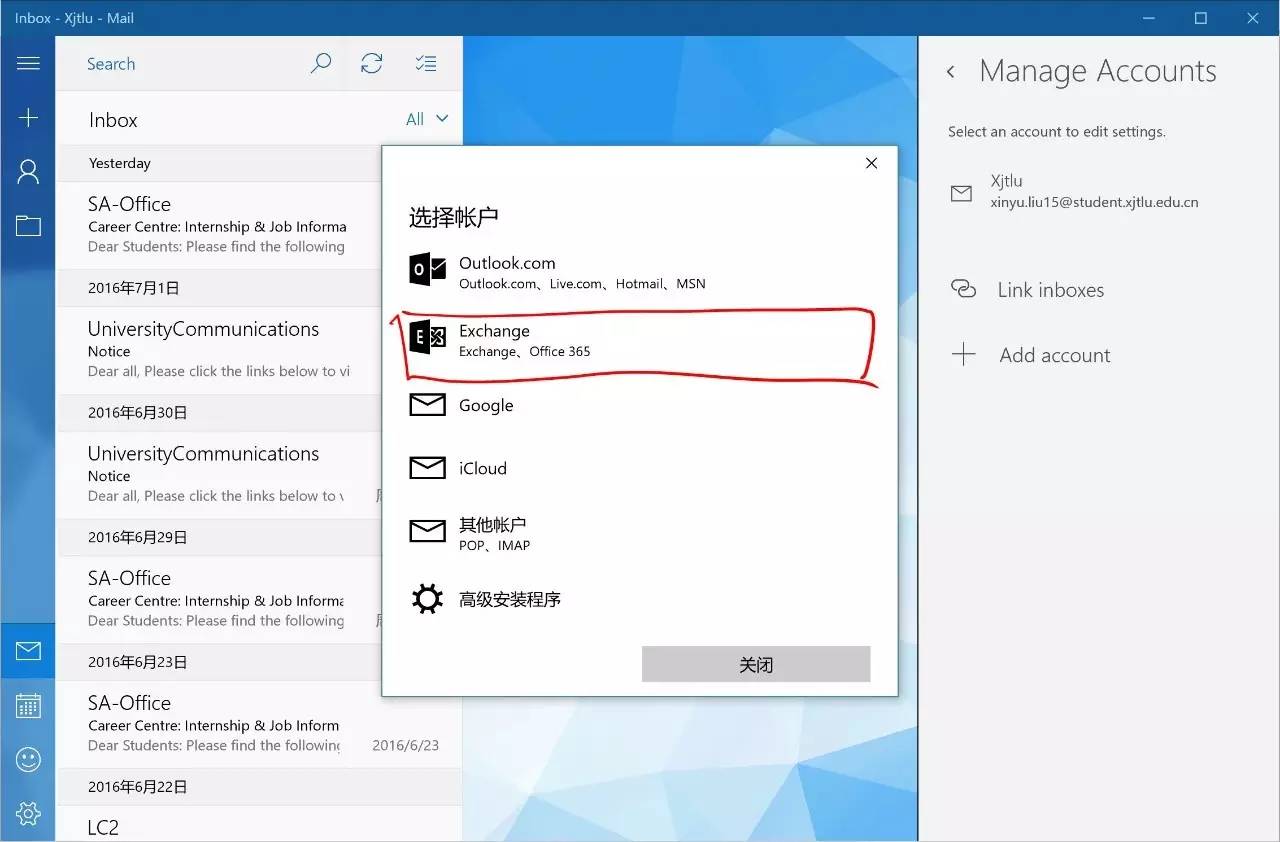Click Link inboxes option
Image resolution: width=1280 pixels, height=842 pixels.
1050,290
